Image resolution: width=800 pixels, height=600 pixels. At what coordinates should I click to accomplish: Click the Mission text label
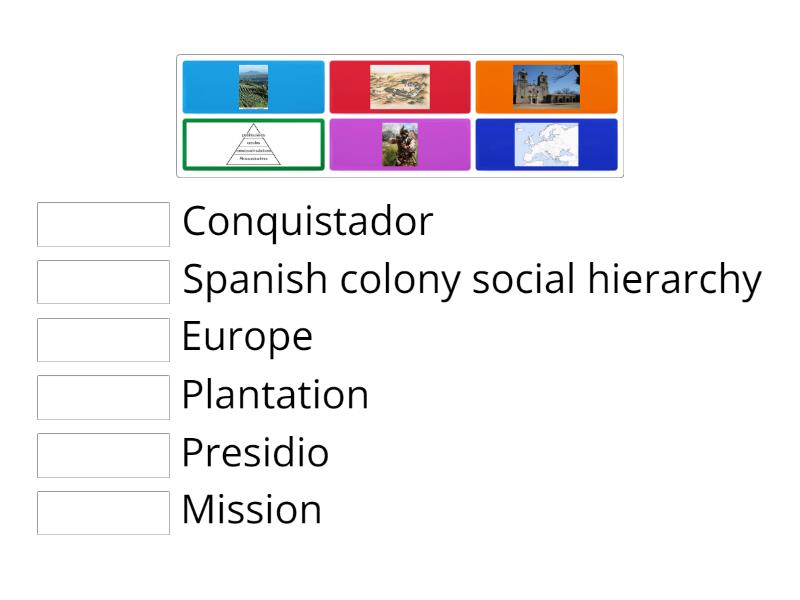251,511
